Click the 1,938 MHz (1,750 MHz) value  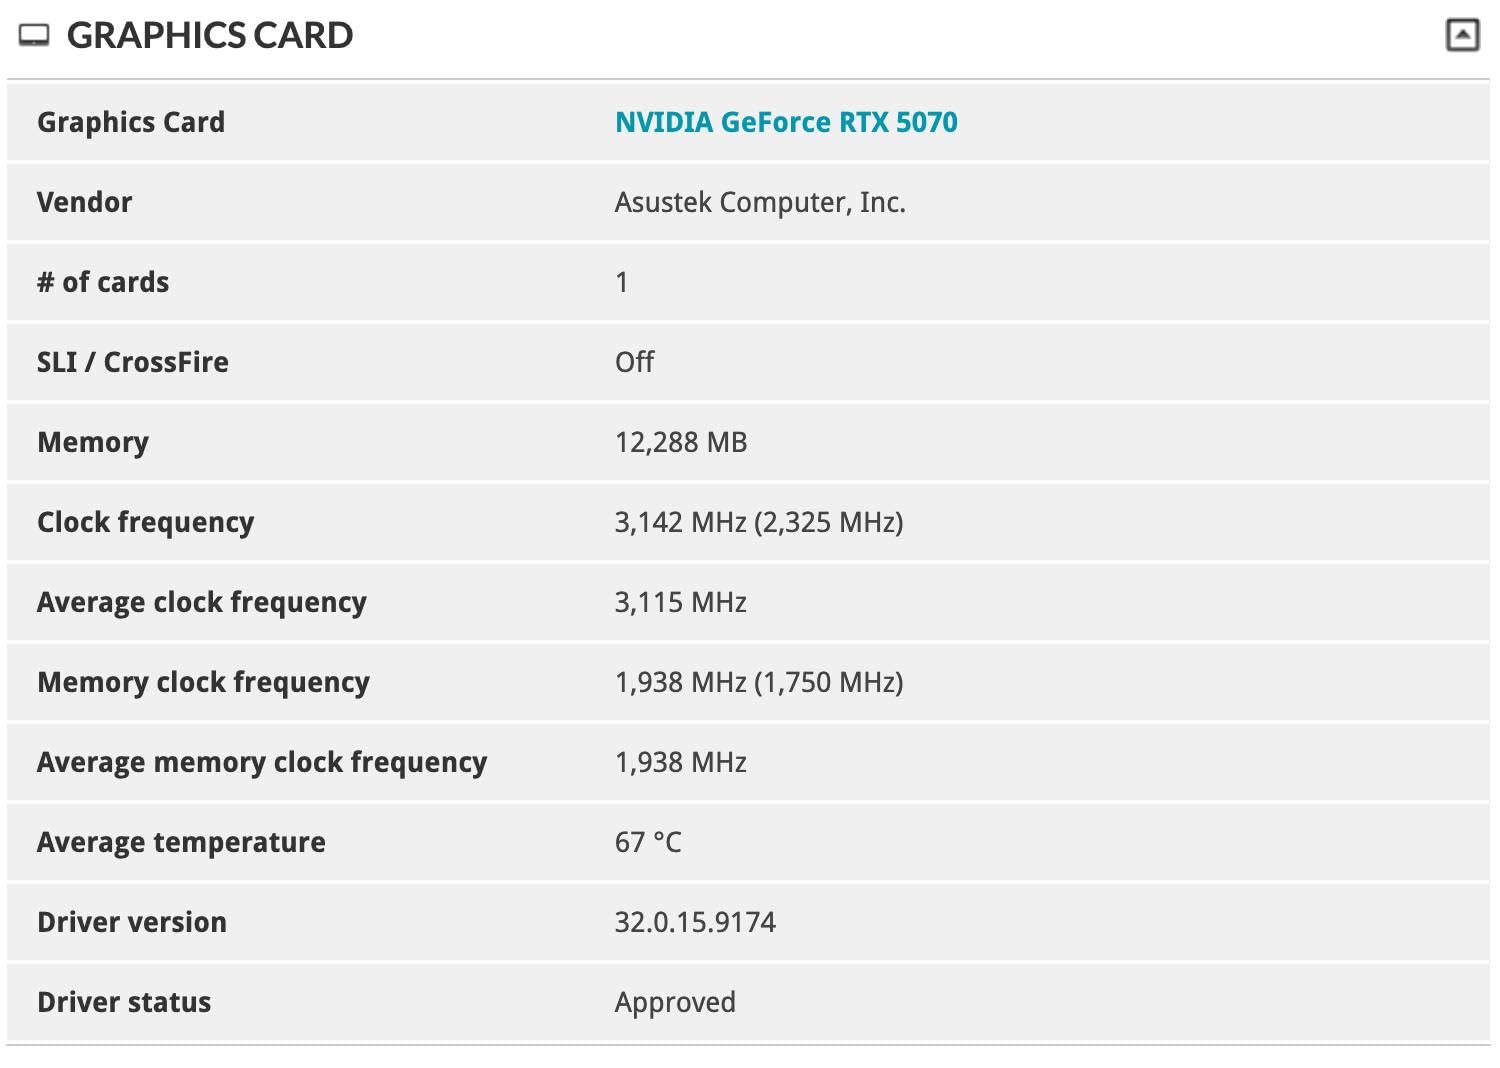click(759, 682)
